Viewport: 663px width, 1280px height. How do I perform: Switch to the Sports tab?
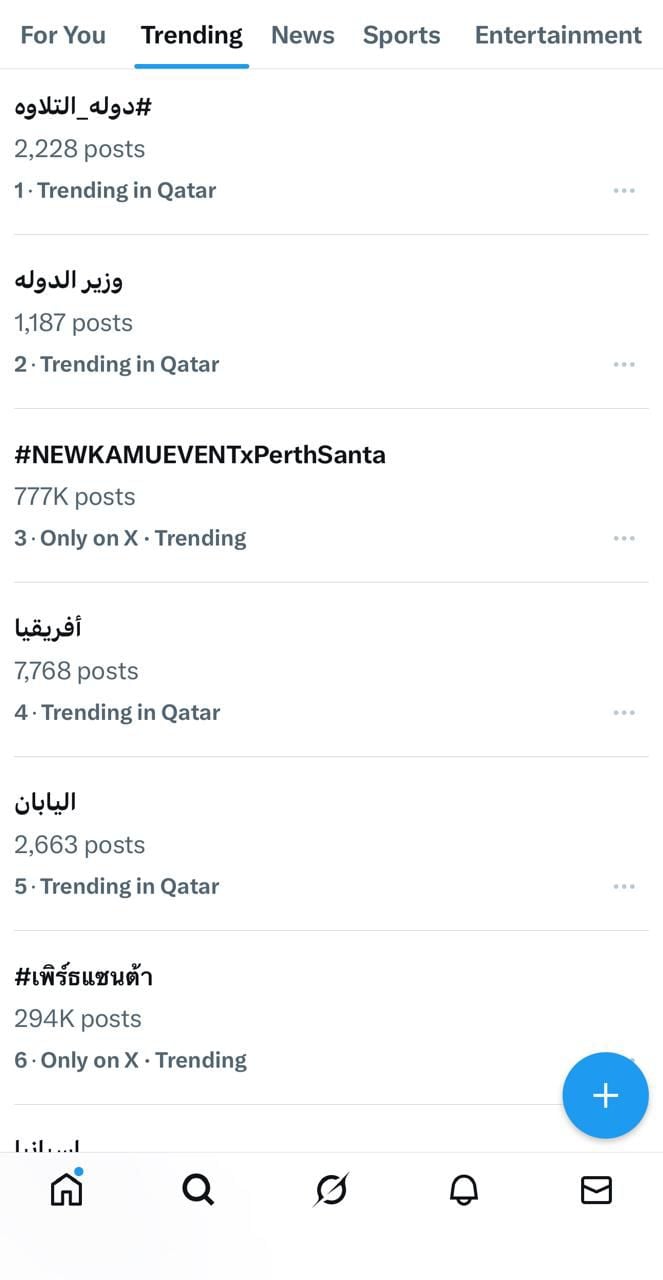[401, 35]
